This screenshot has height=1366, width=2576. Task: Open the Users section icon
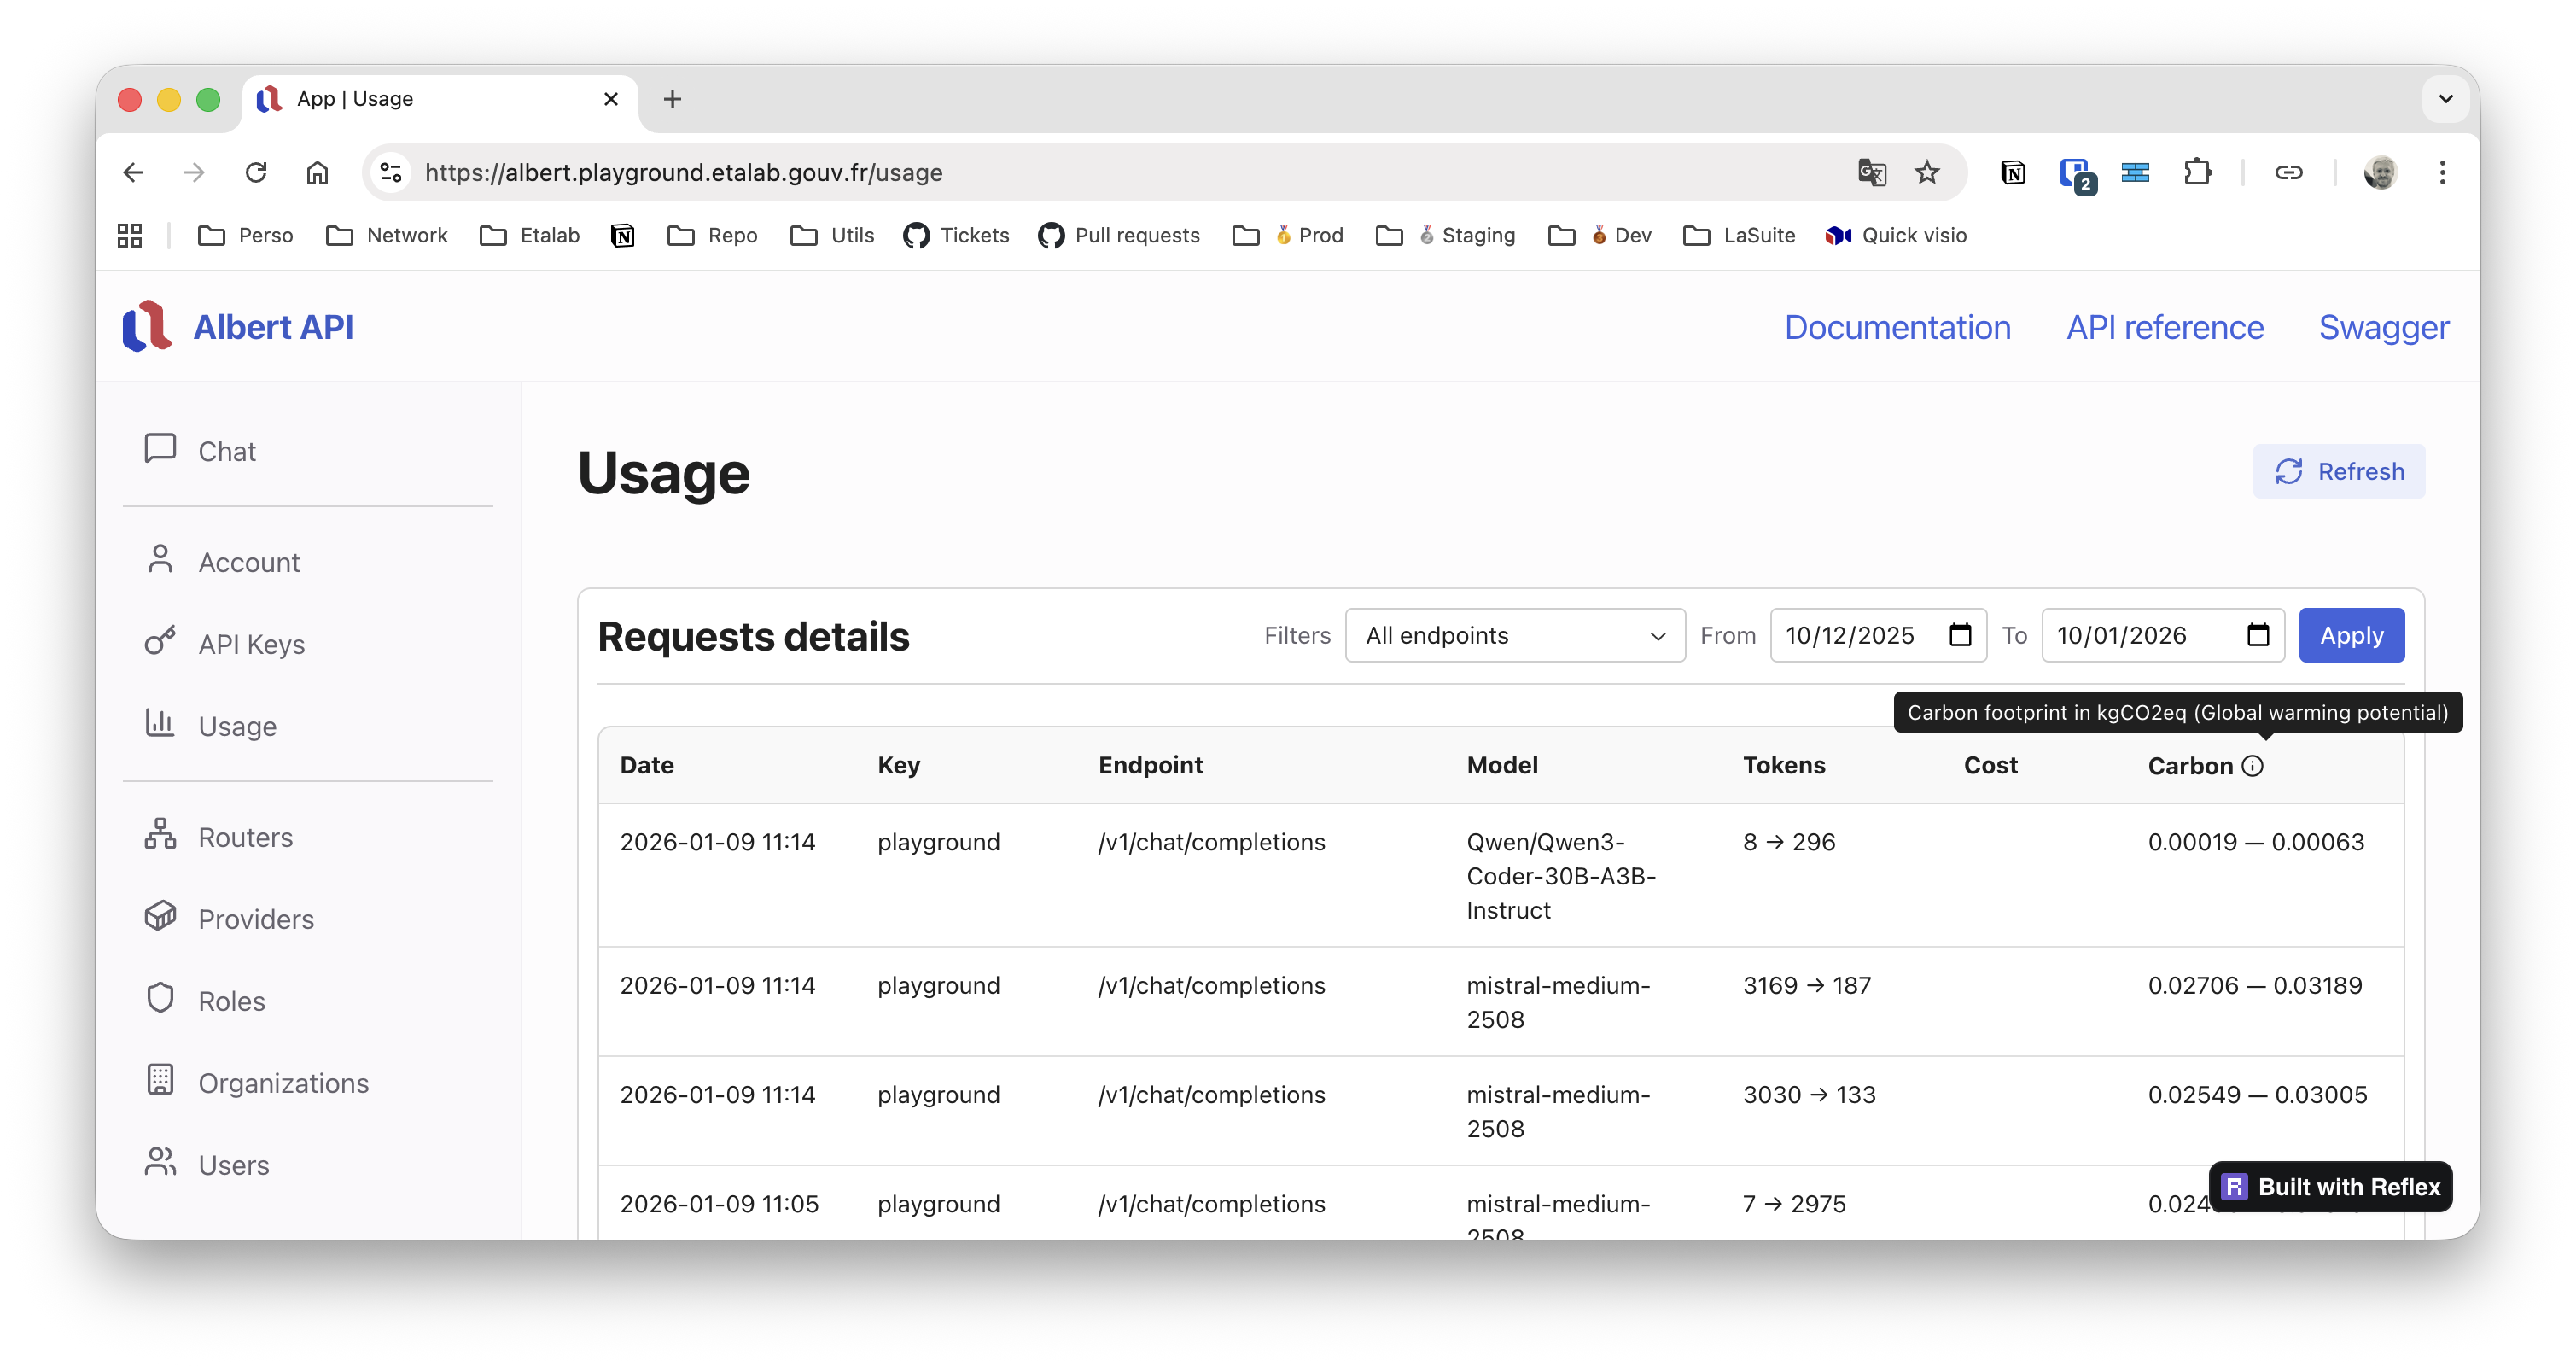pos(161,1162)
